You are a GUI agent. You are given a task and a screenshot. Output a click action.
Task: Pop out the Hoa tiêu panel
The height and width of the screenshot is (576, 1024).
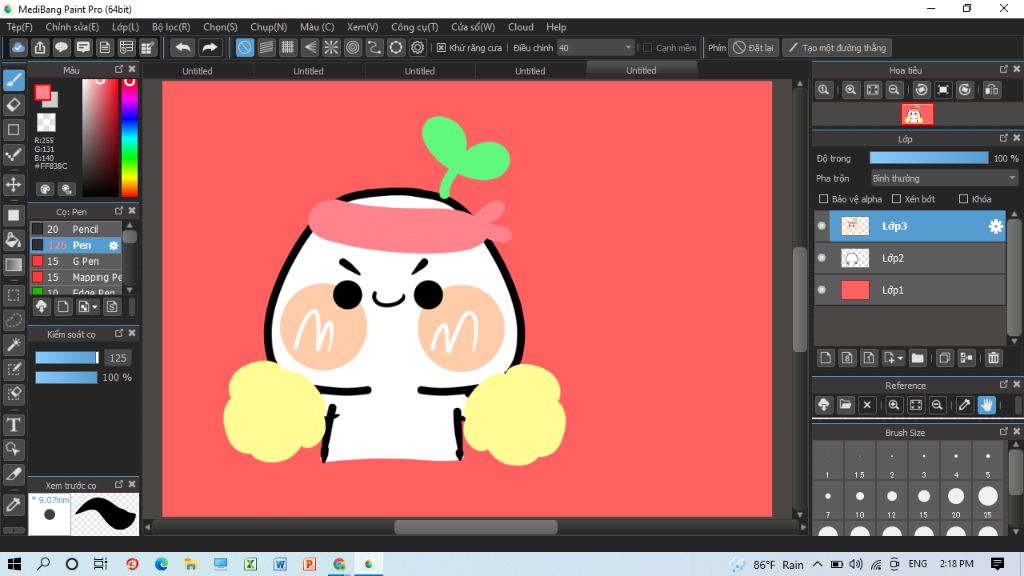click(x=1004, y=69)
